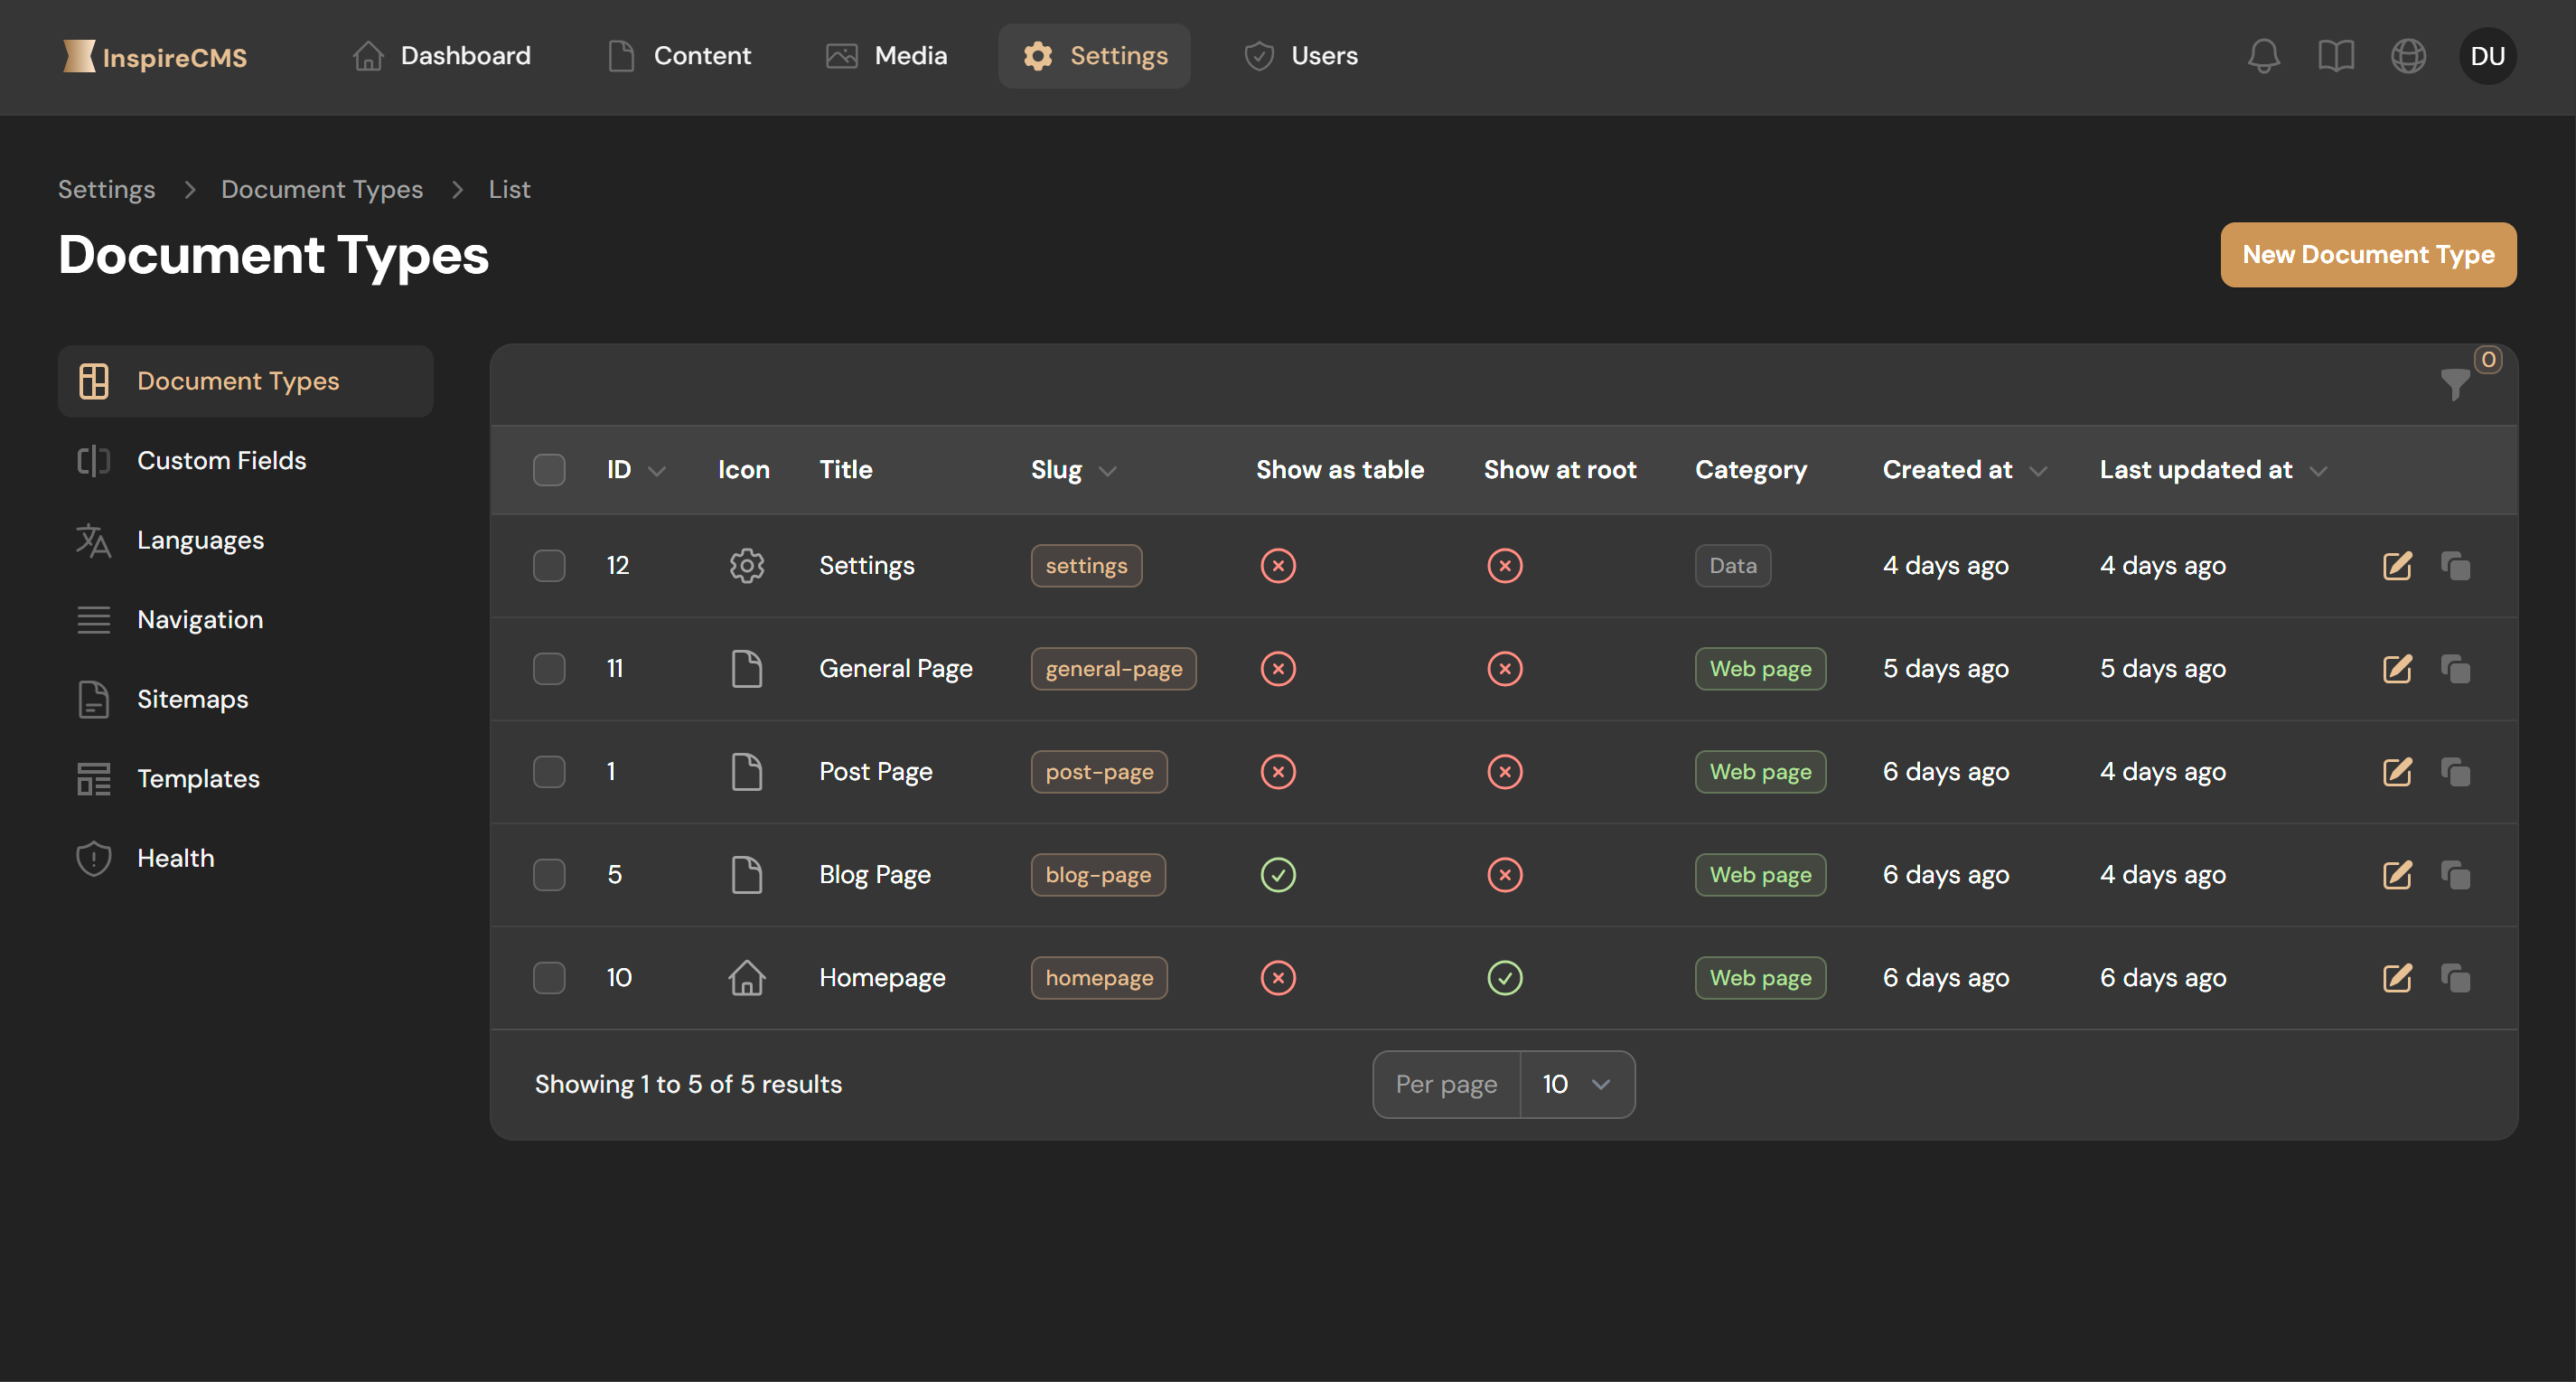Click the New Document Type button
The image size is (2576, 1382).
(x=2368, y=255)
